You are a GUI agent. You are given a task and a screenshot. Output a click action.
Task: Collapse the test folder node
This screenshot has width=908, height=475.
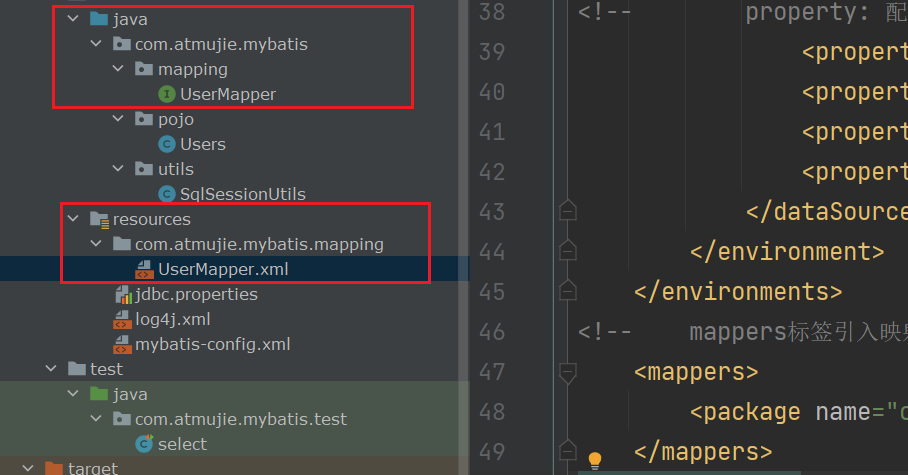(x=50, y=369)
